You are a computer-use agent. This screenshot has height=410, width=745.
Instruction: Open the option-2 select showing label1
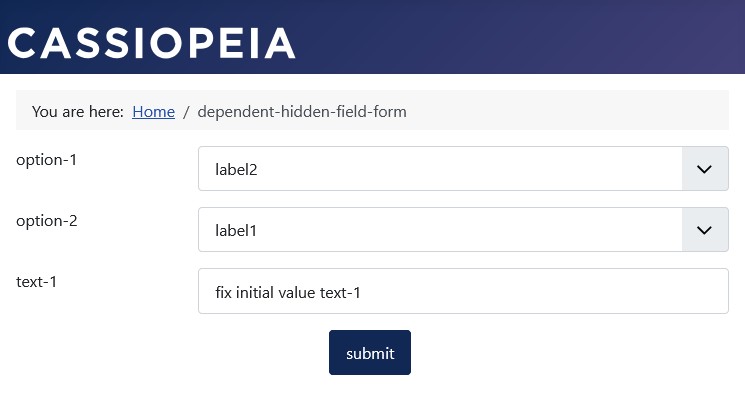[x=440, y=230]
